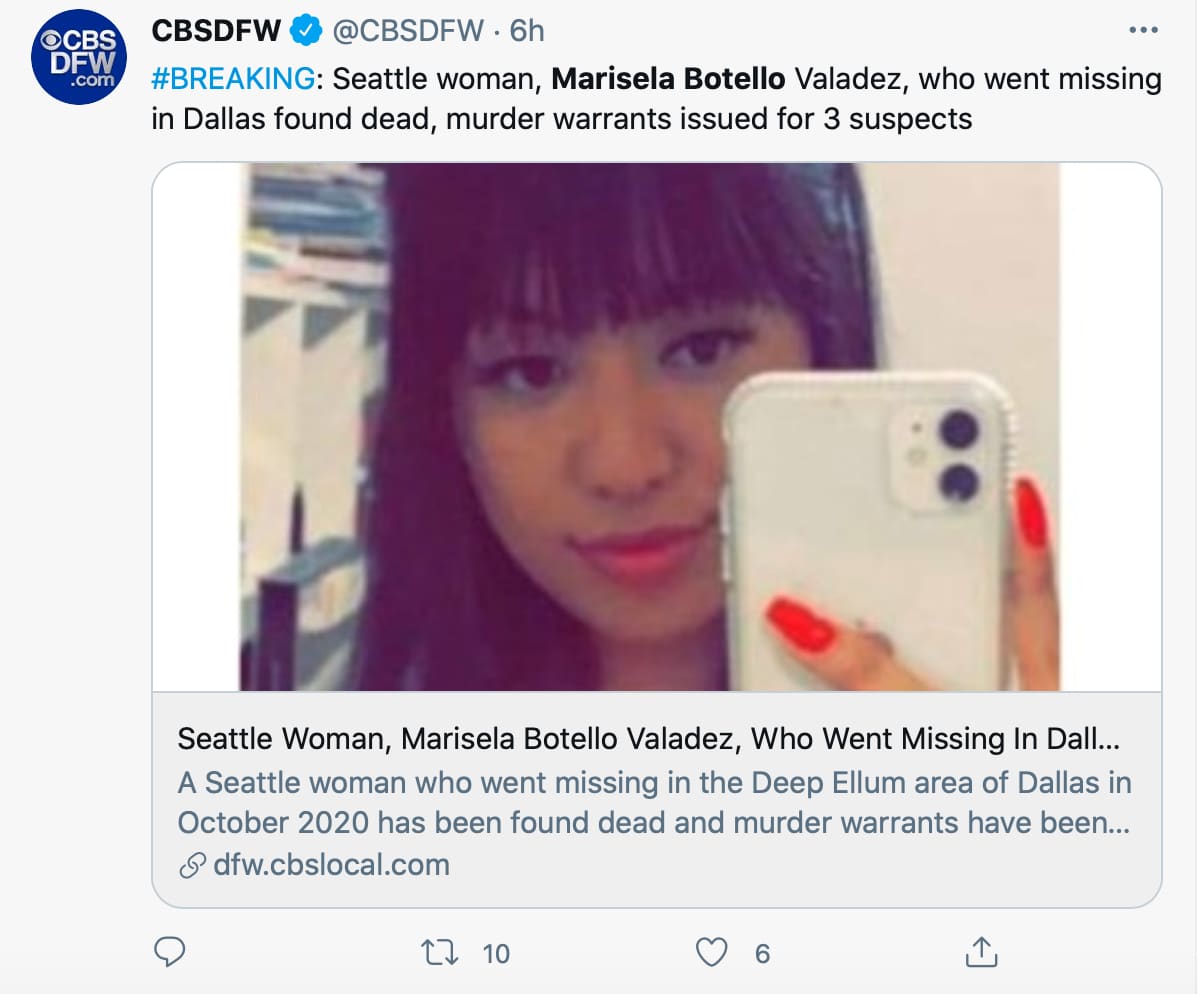Open the three-dot more options menu
This screenshot has width=1198, height=994.
pyautogui.click(x=1142, y=31)
